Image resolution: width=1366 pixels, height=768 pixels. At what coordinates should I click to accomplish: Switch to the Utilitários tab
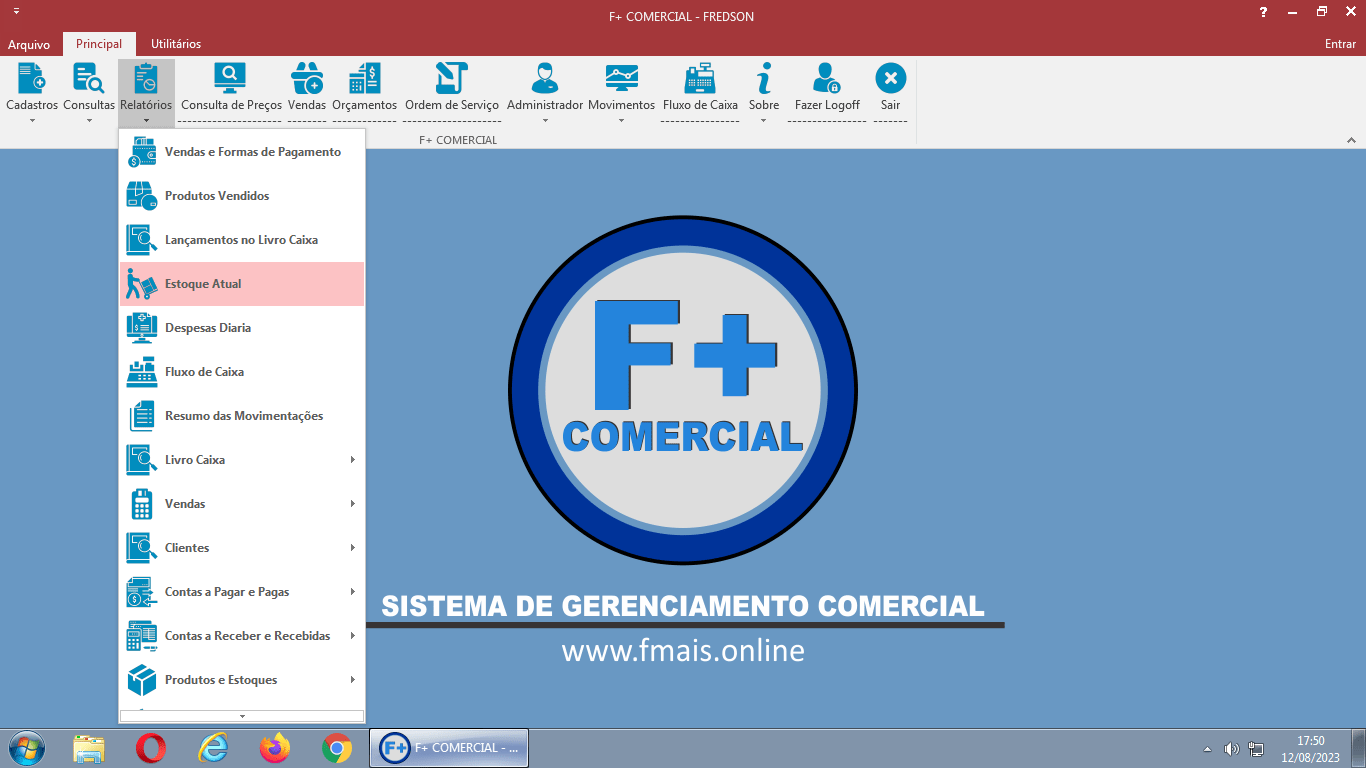coord(176,44)
